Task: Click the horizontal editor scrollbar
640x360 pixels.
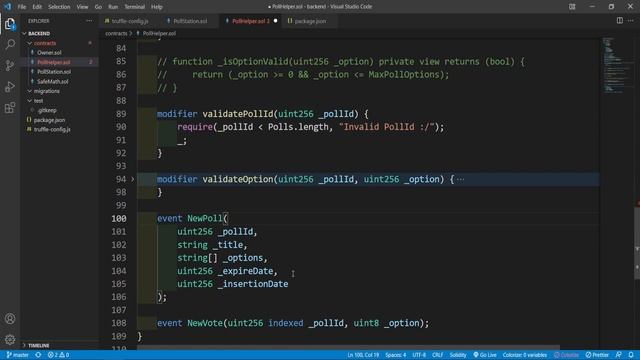Action: coord(348,347)
